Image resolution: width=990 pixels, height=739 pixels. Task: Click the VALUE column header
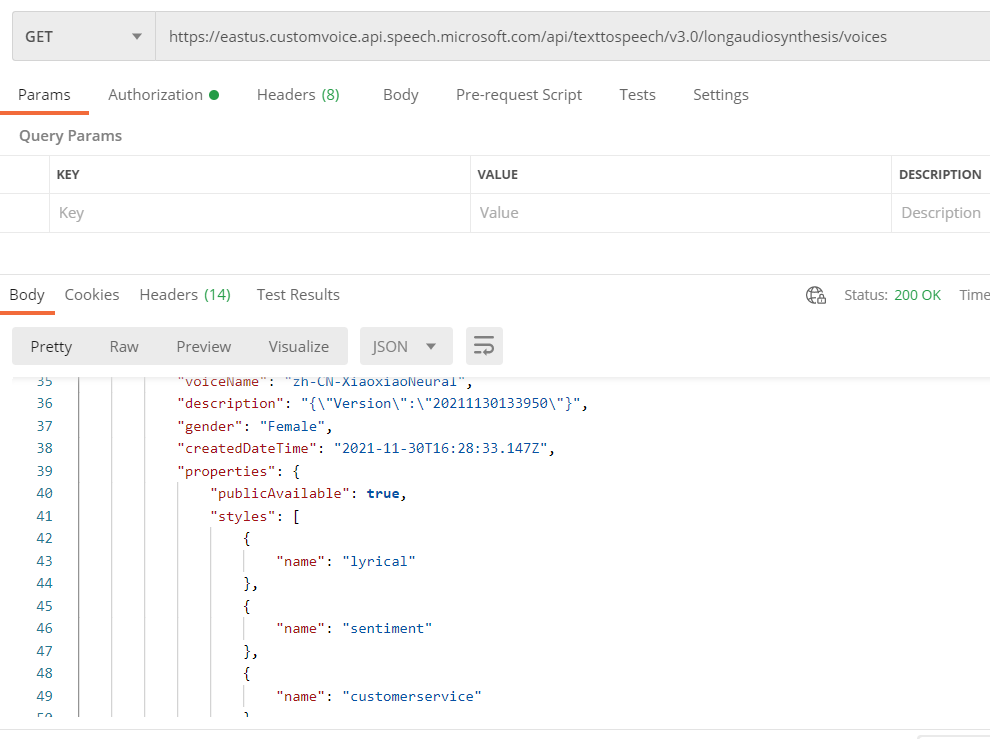(498, 174)
